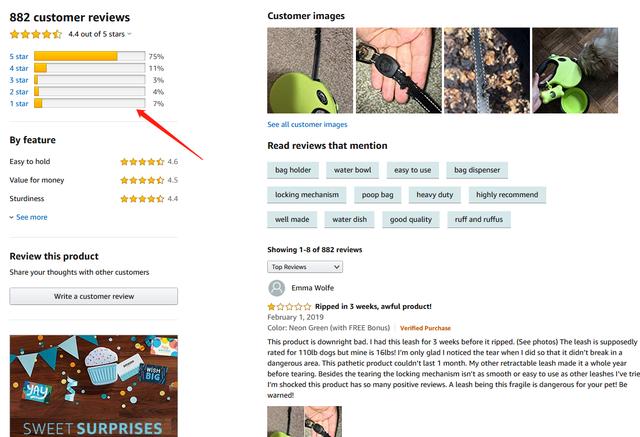Filter reviews by 5 star rating bar

pyautogui.click(x=90, y=56)
